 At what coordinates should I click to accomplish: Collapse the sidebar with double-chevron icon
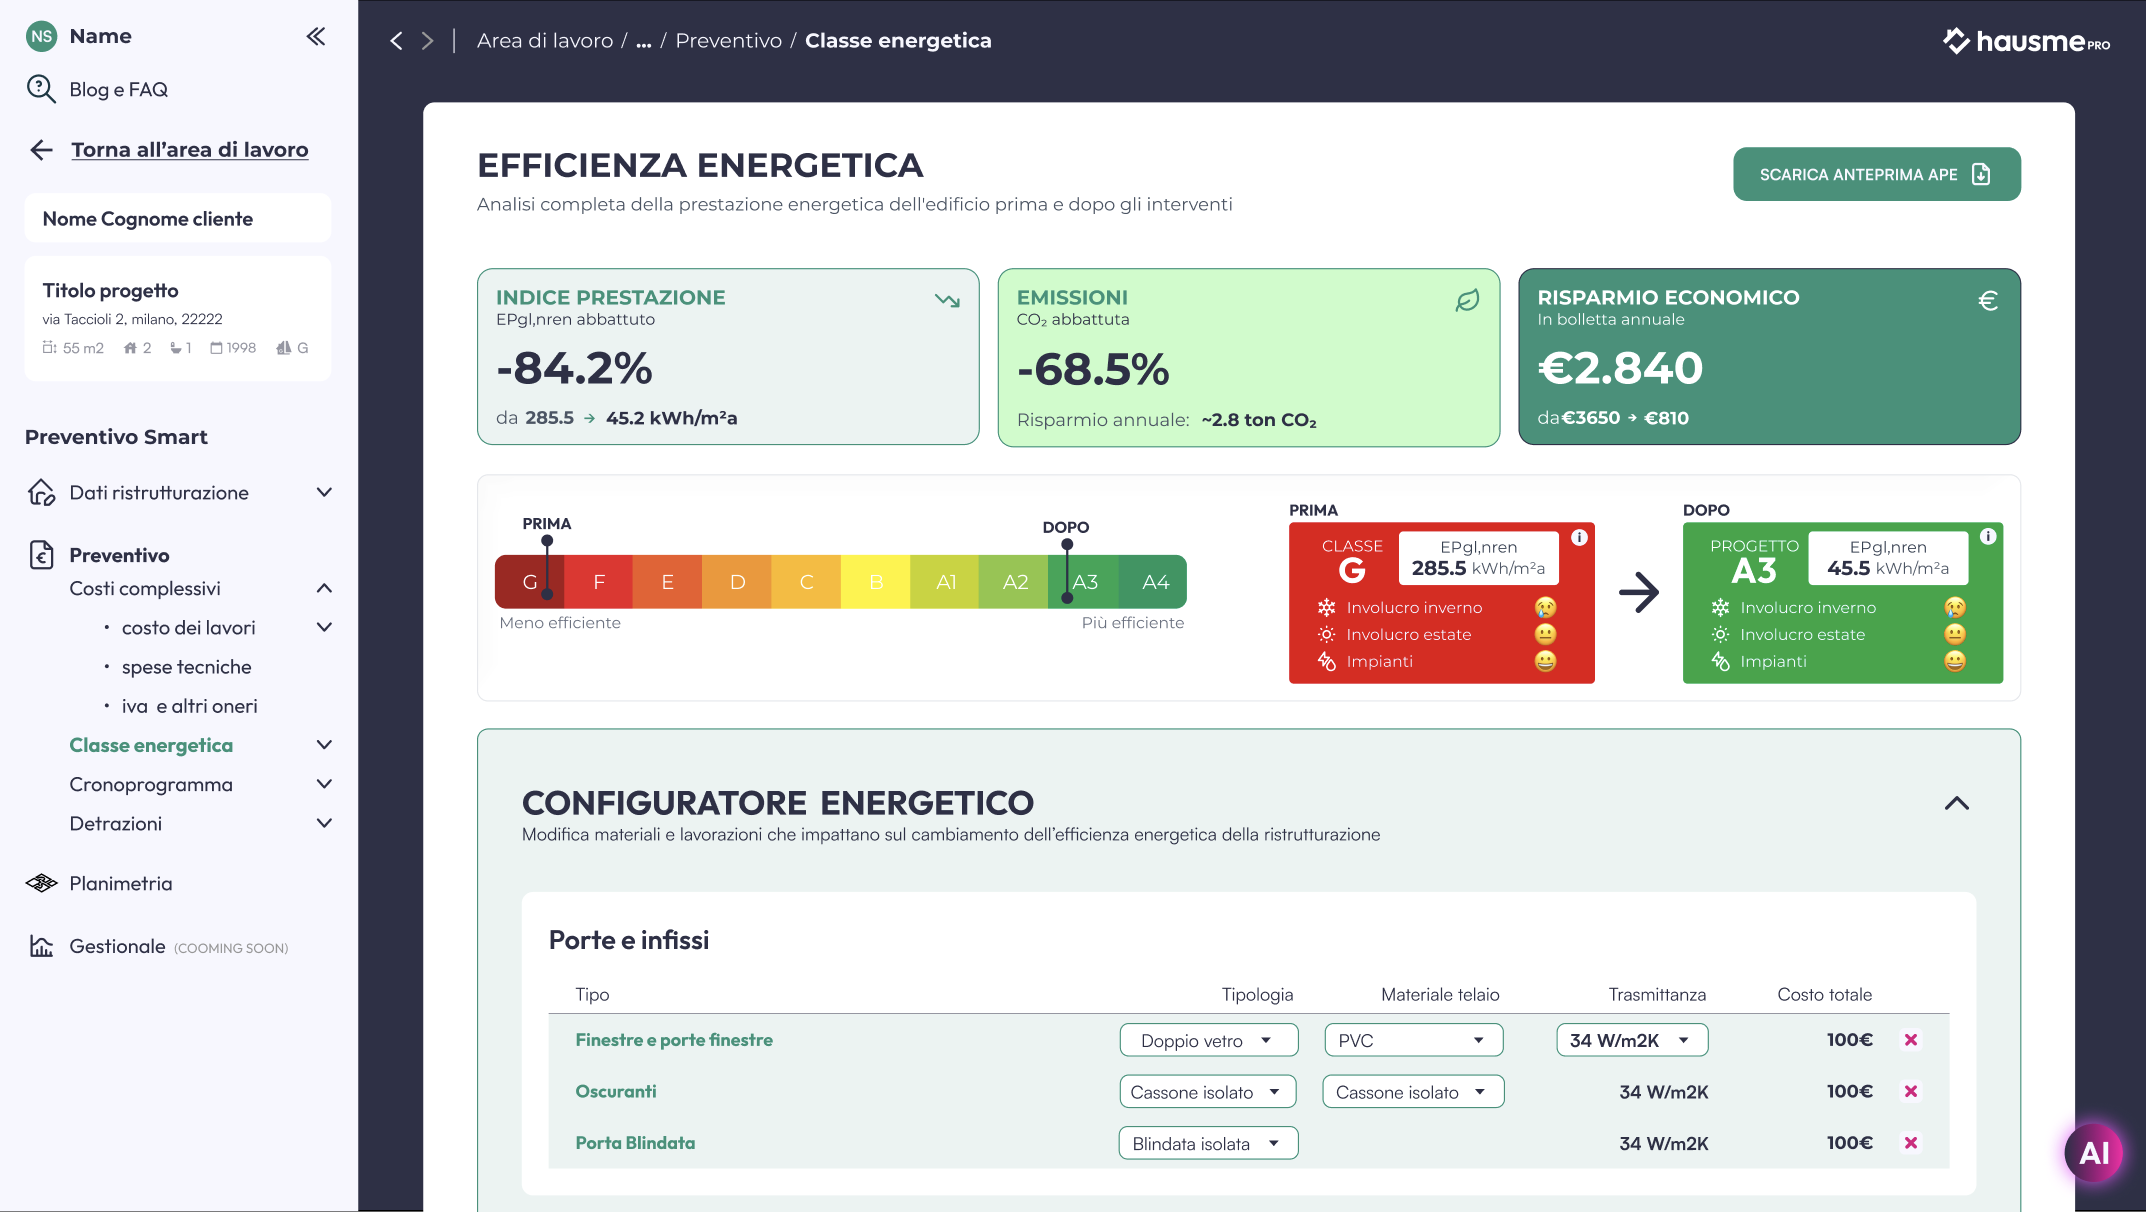(316, 37)
